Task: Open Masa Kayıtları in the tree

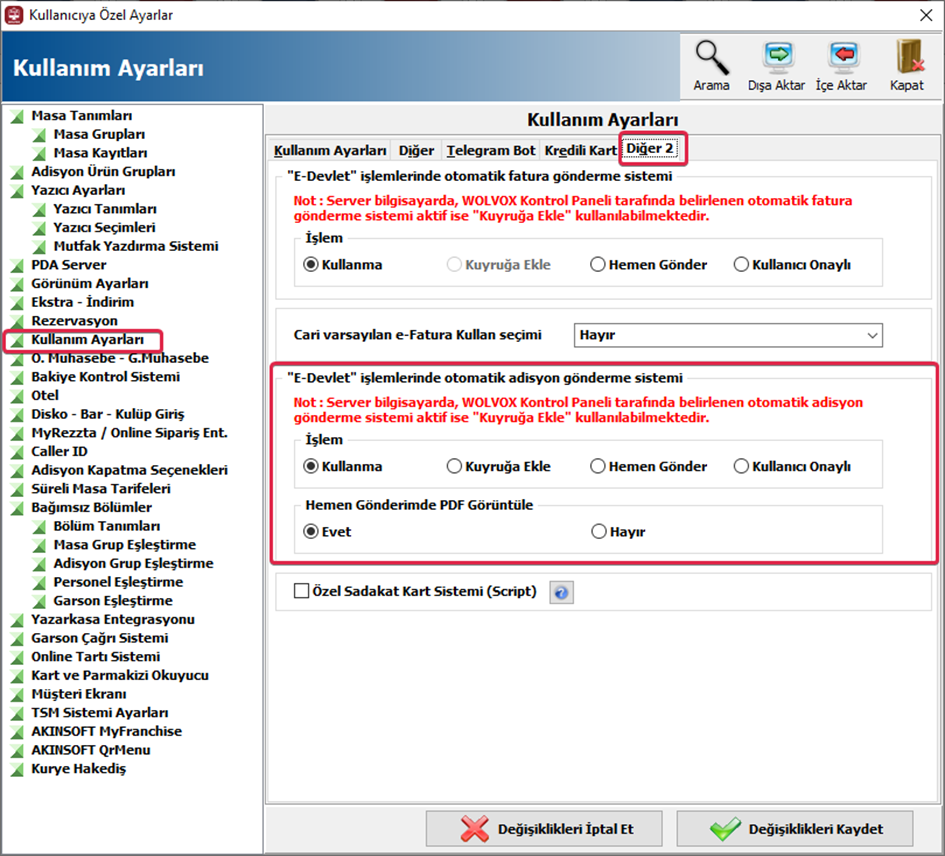Action: click(x=101, y=153)
